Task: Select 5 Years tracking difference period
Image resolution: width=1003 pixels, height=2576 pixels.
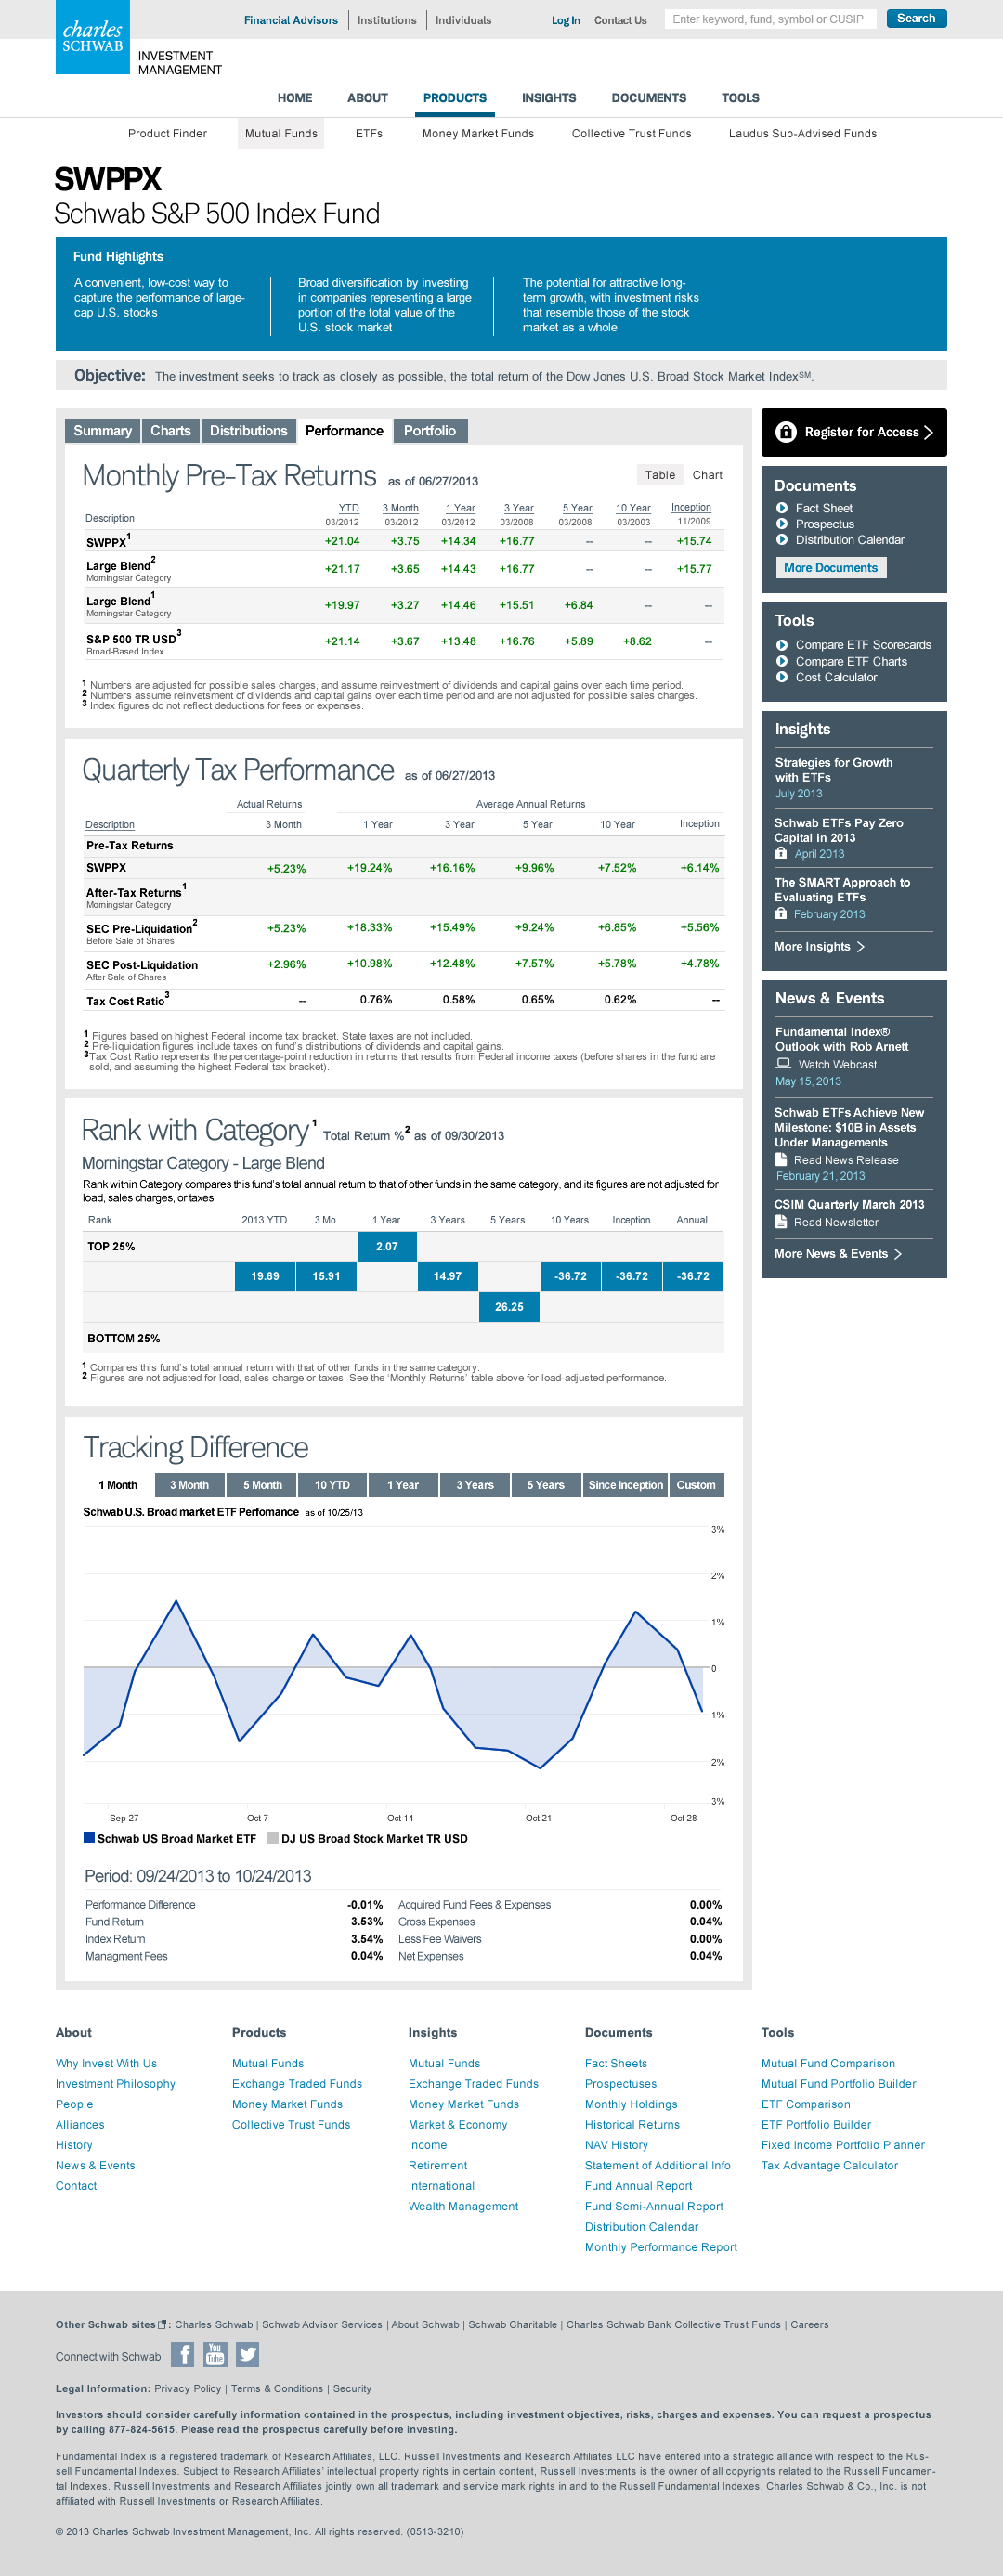Action: (546, 1485)
